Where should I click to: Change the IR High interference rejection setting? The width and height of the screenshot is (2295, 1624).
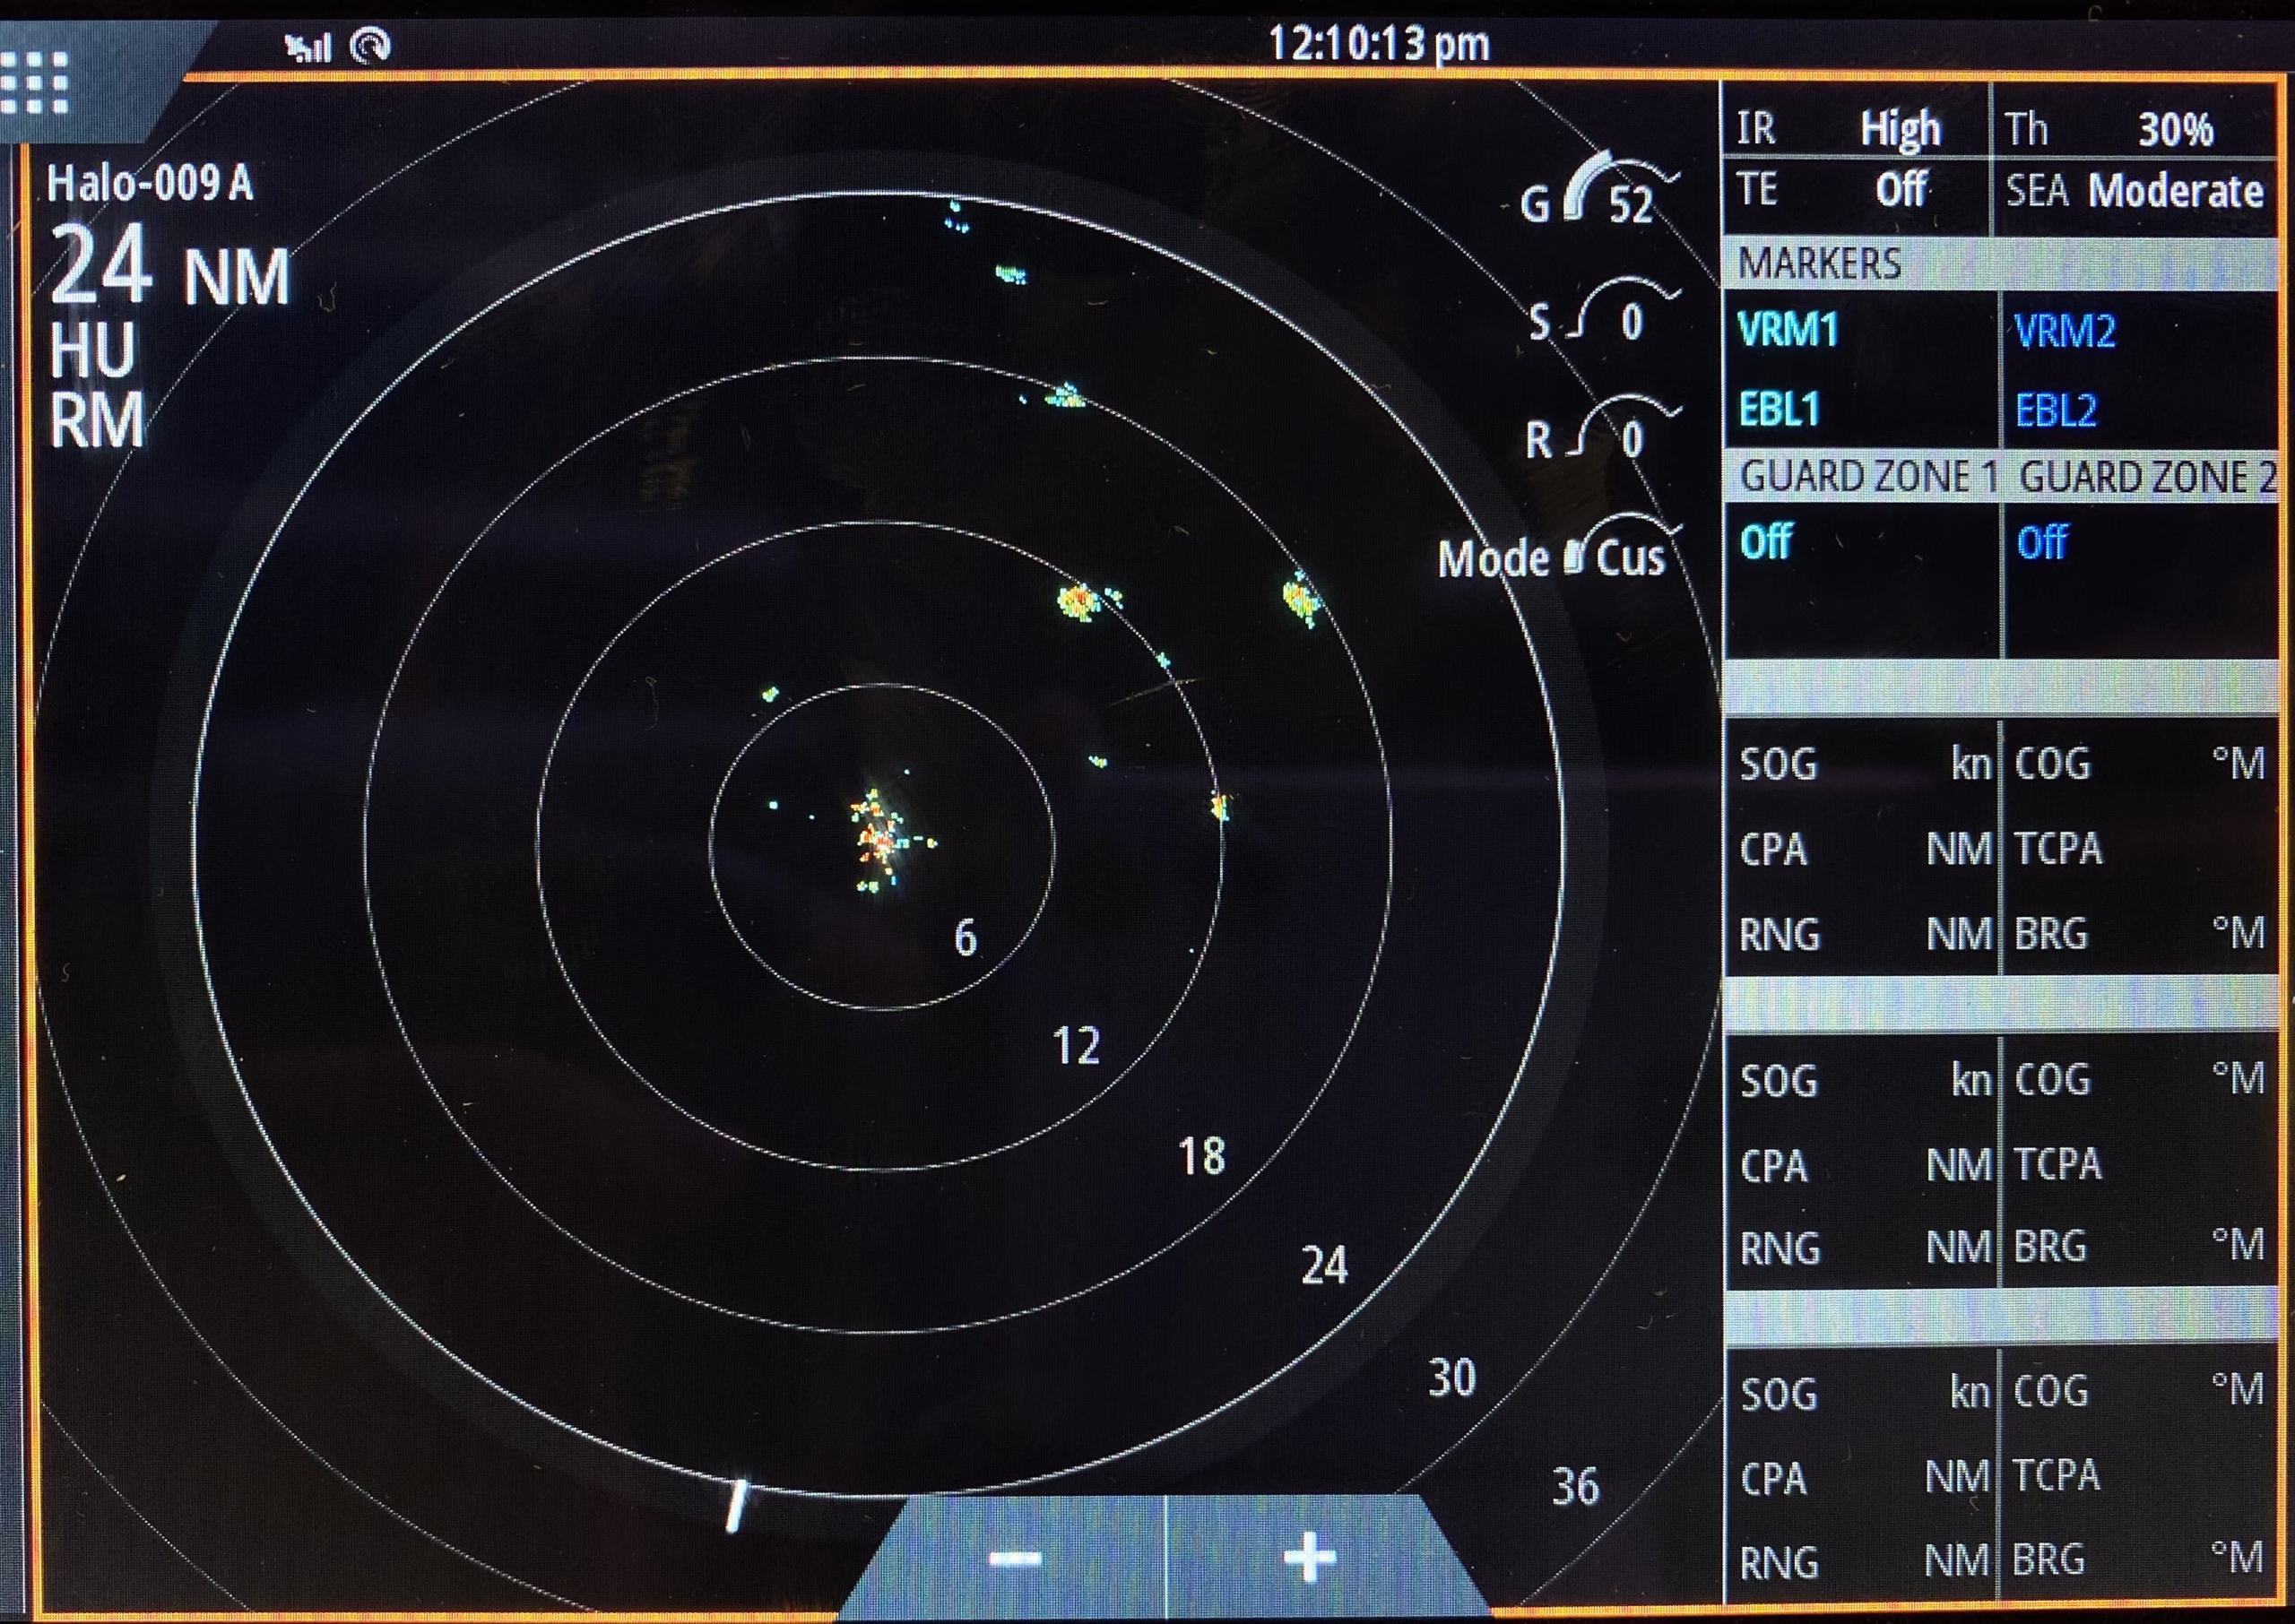tap(1855, 127)
